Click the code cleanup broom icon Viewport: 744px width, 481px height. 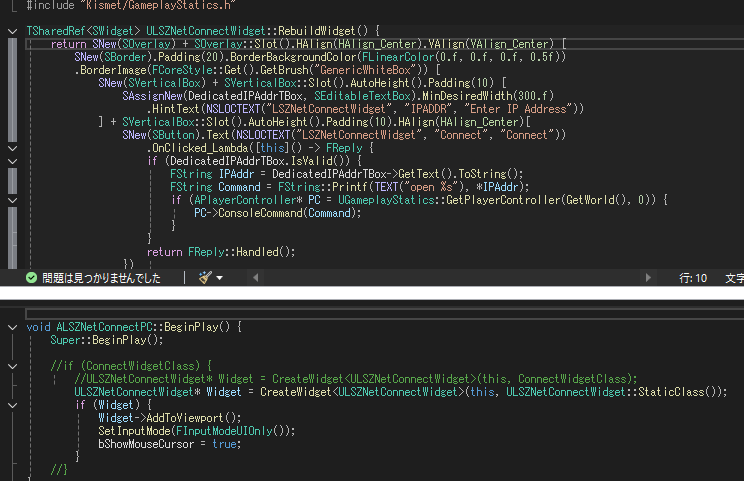point(205,278)
